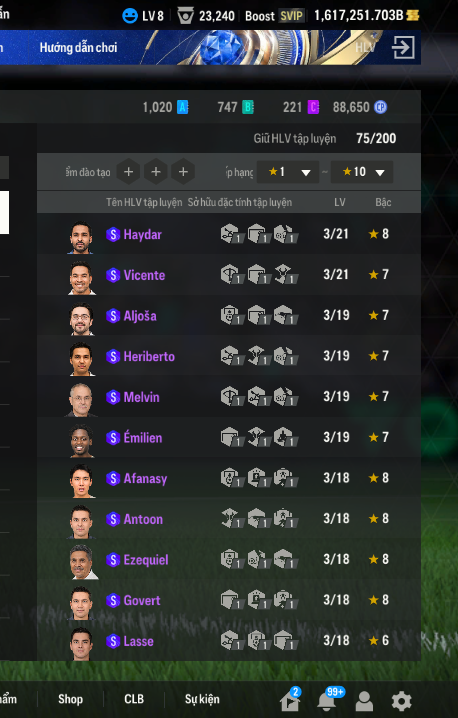
Task: Expand the maximum rank ★10 dropdown
Action: (362, 172)
